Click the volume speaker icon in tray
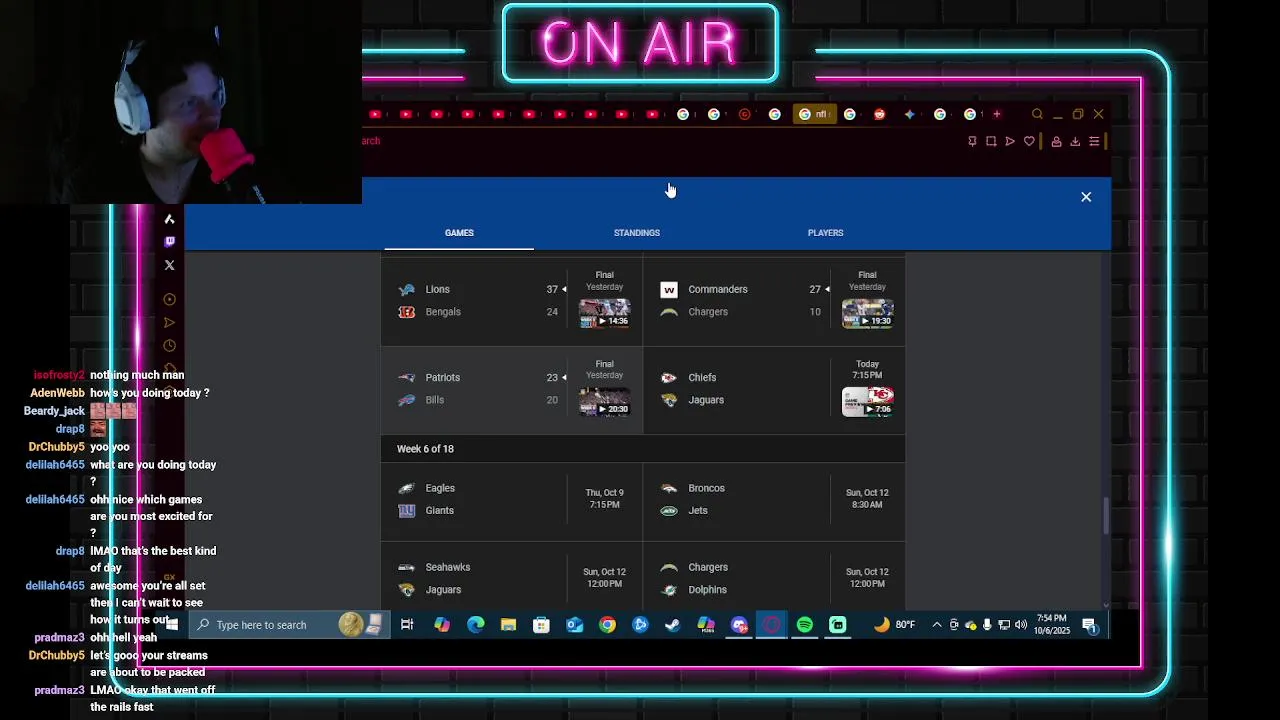1280x720 pixels. (1021, 625)
